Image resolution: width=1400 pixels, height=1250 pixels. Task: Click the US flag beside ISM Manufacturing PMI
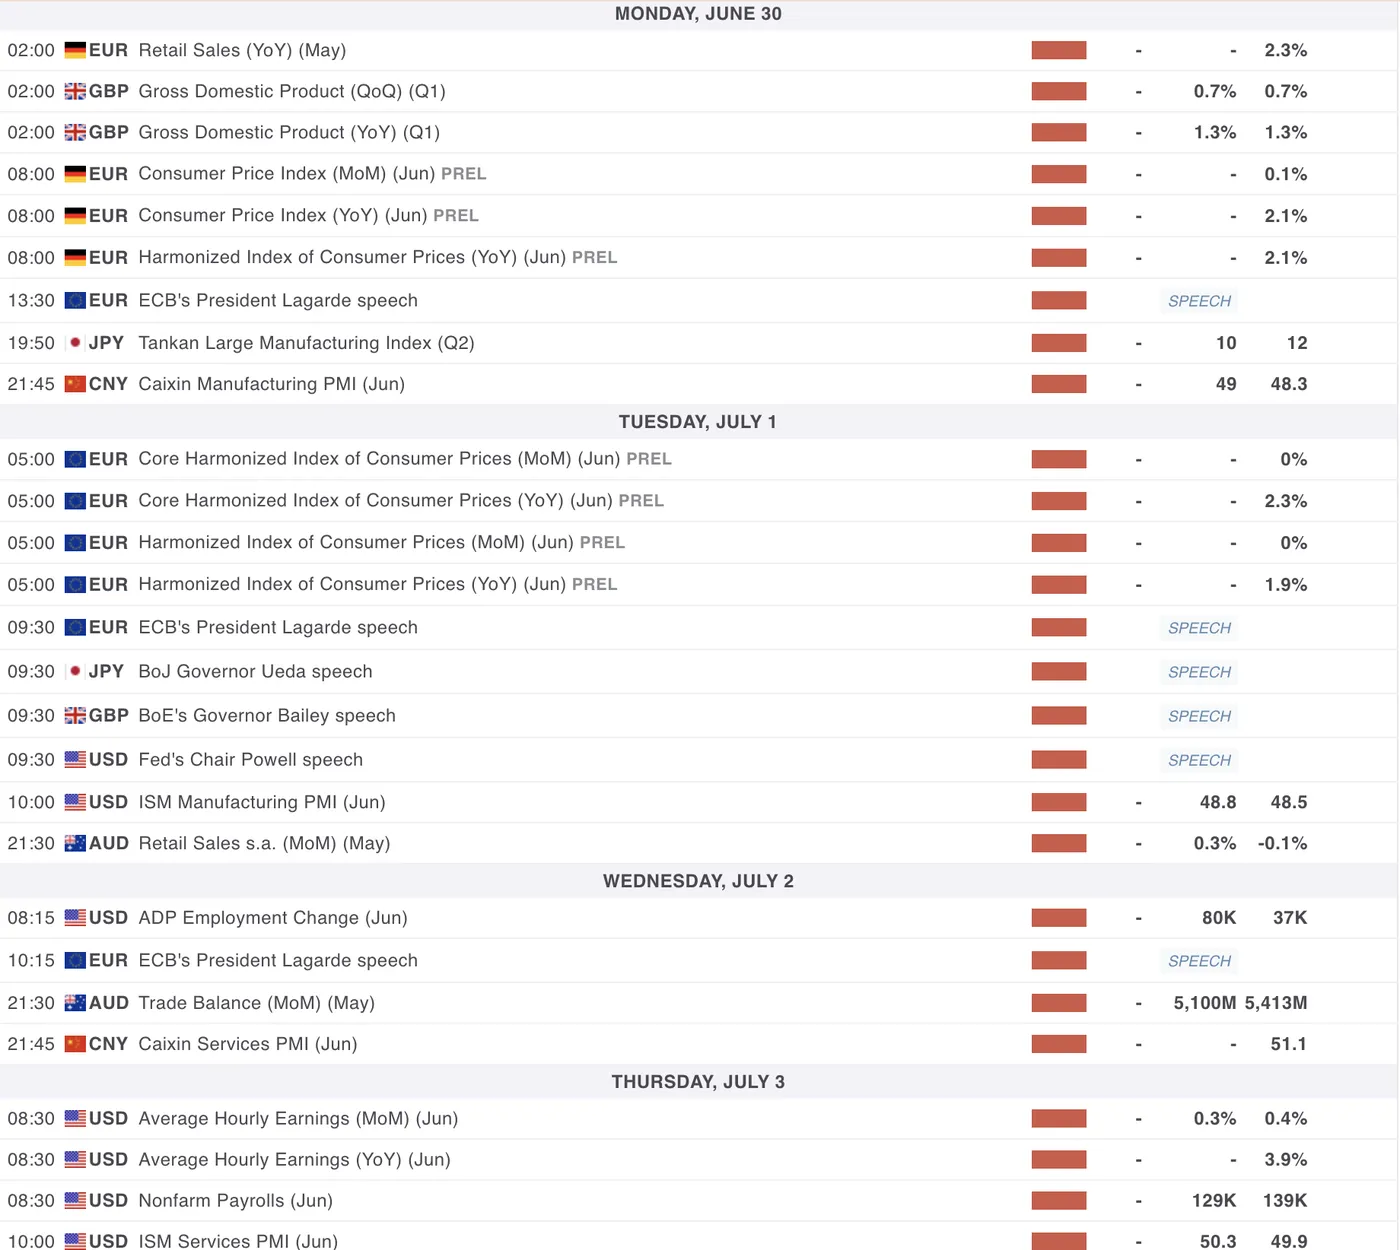(75, 802)
